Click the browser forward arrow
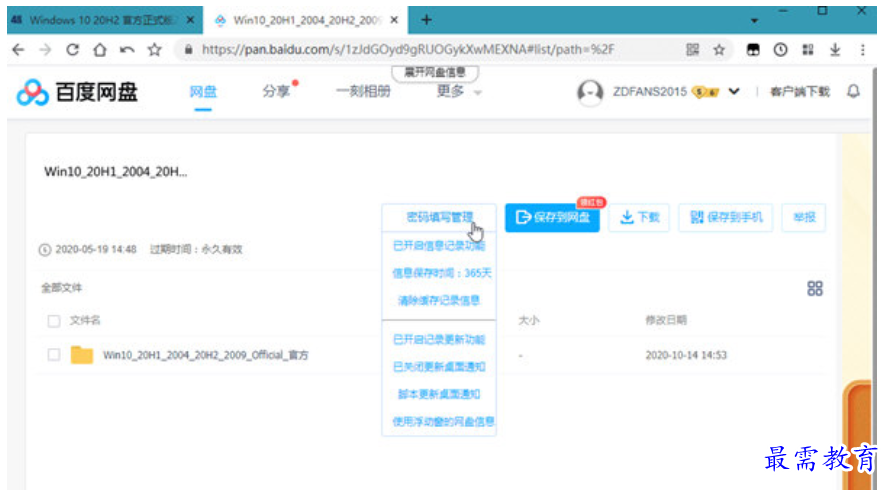Image resolution: width=886 pixels, height=490 pixels. point(45,50)
